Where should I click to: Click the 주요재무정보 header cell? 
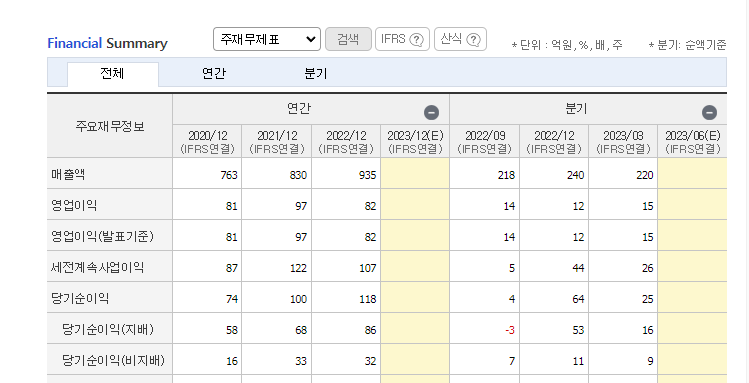tap(110, 126)
